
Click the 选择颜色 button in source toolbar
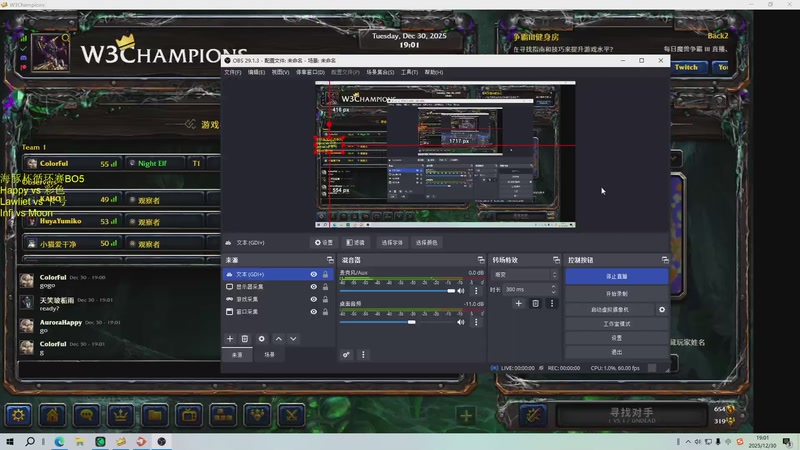(x=427, y=243)
